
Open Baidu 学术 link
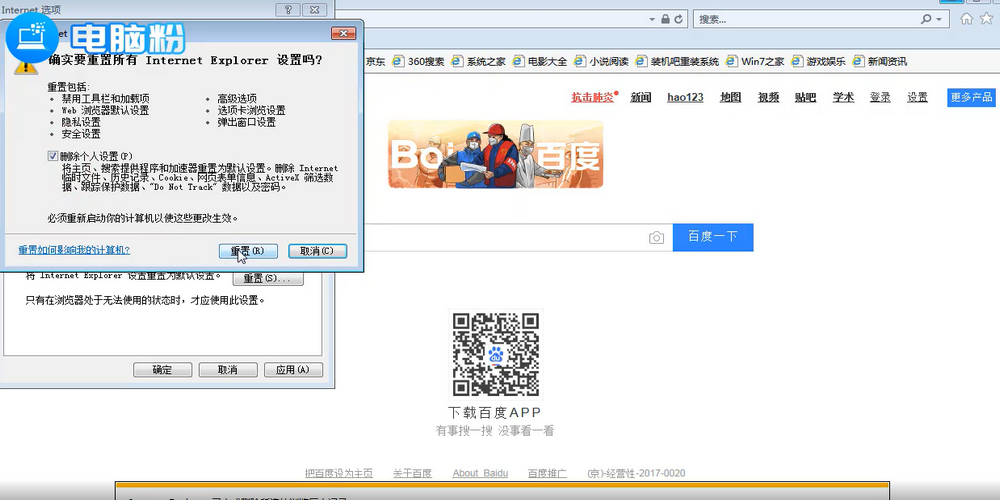click(x=843, y=98)
